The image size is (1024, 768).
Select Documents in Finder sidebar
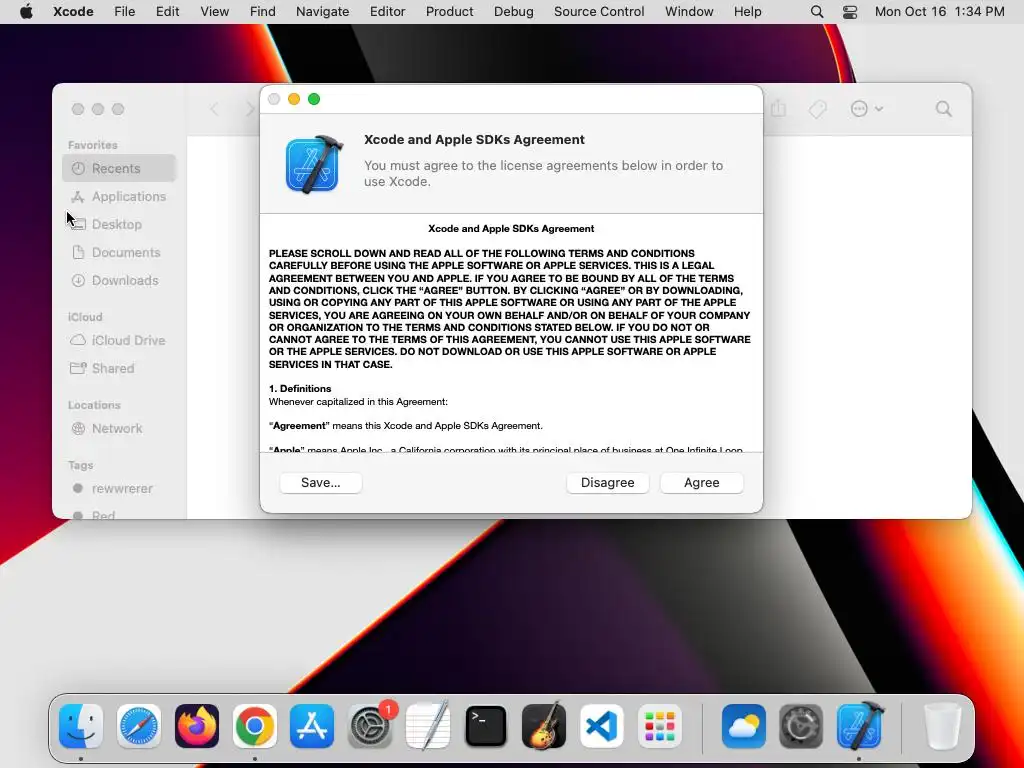(120, 253)
